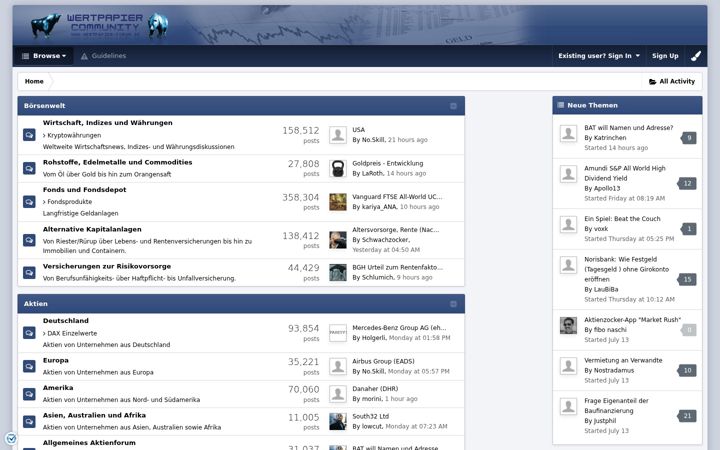Open Alternative Kapitalanlagen forum
Screen dimensions: 720x450
coord(92,229)
